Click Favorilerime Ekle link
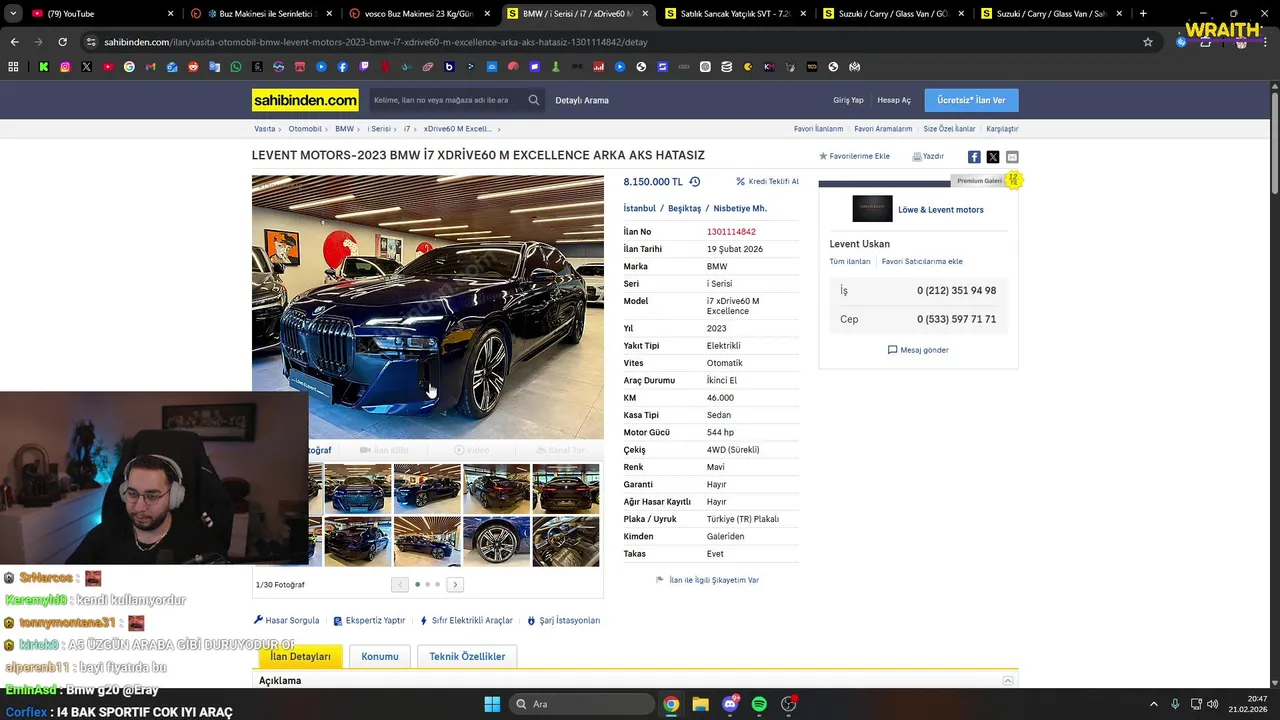The image size is (1280, 720). (854, 157)
